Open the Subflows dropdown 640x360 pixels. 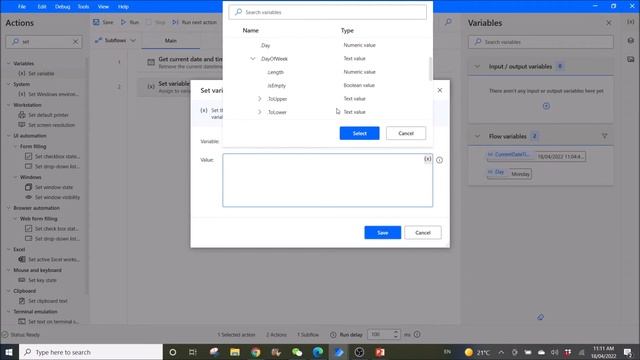pos(115,40)
